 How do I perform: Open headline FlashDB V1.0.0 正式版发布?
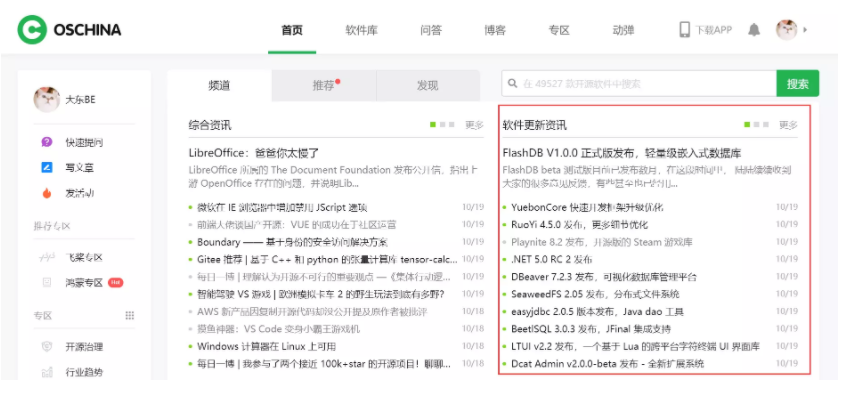622,153
